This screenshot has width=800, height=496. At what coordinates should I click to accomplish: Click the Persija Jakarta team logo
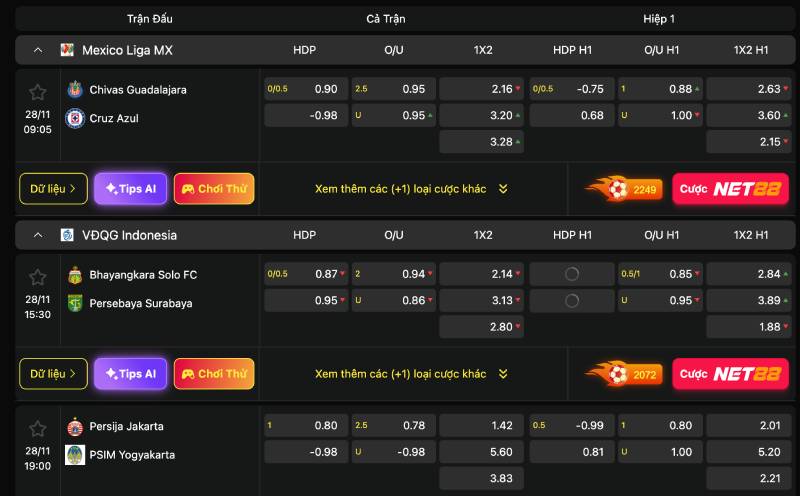pos(74,426)
